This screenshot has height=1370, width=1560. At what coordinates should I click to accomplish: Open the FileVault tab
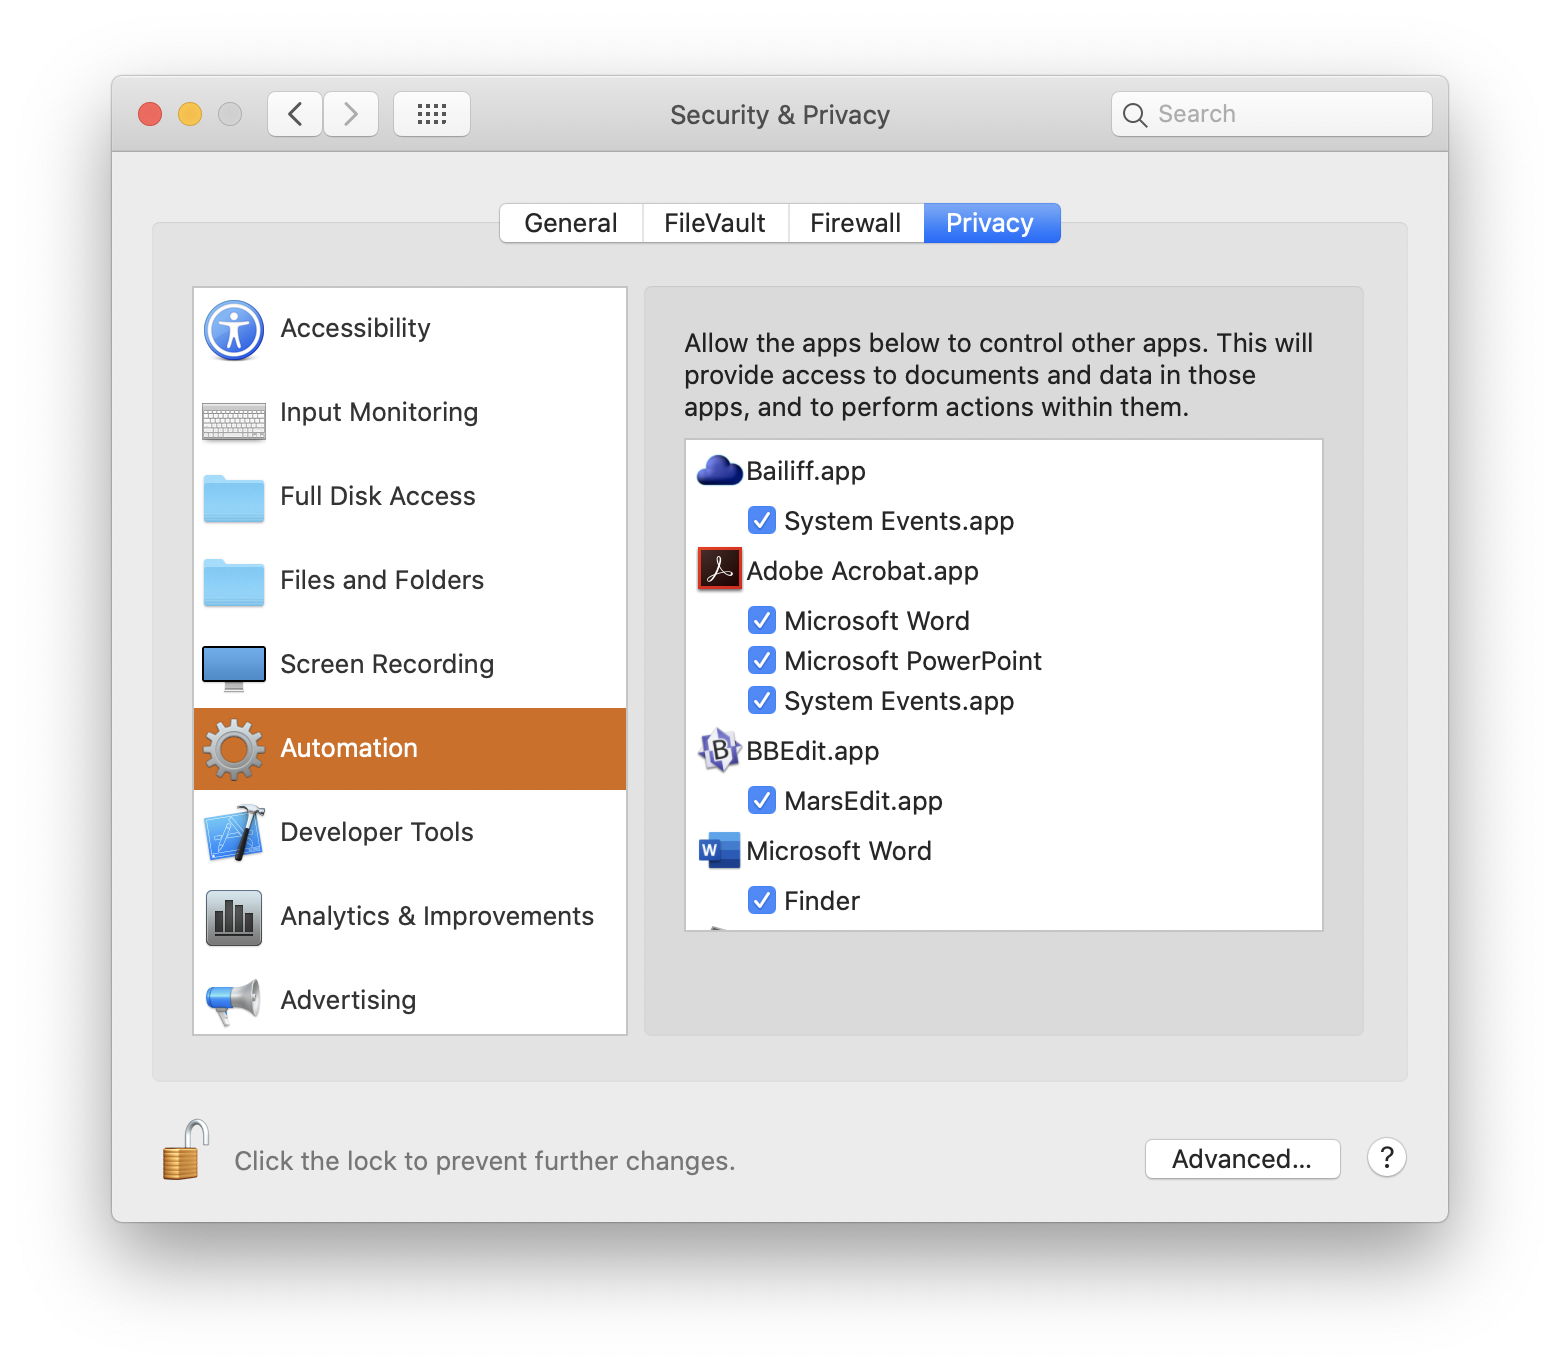tap(714, 223)
